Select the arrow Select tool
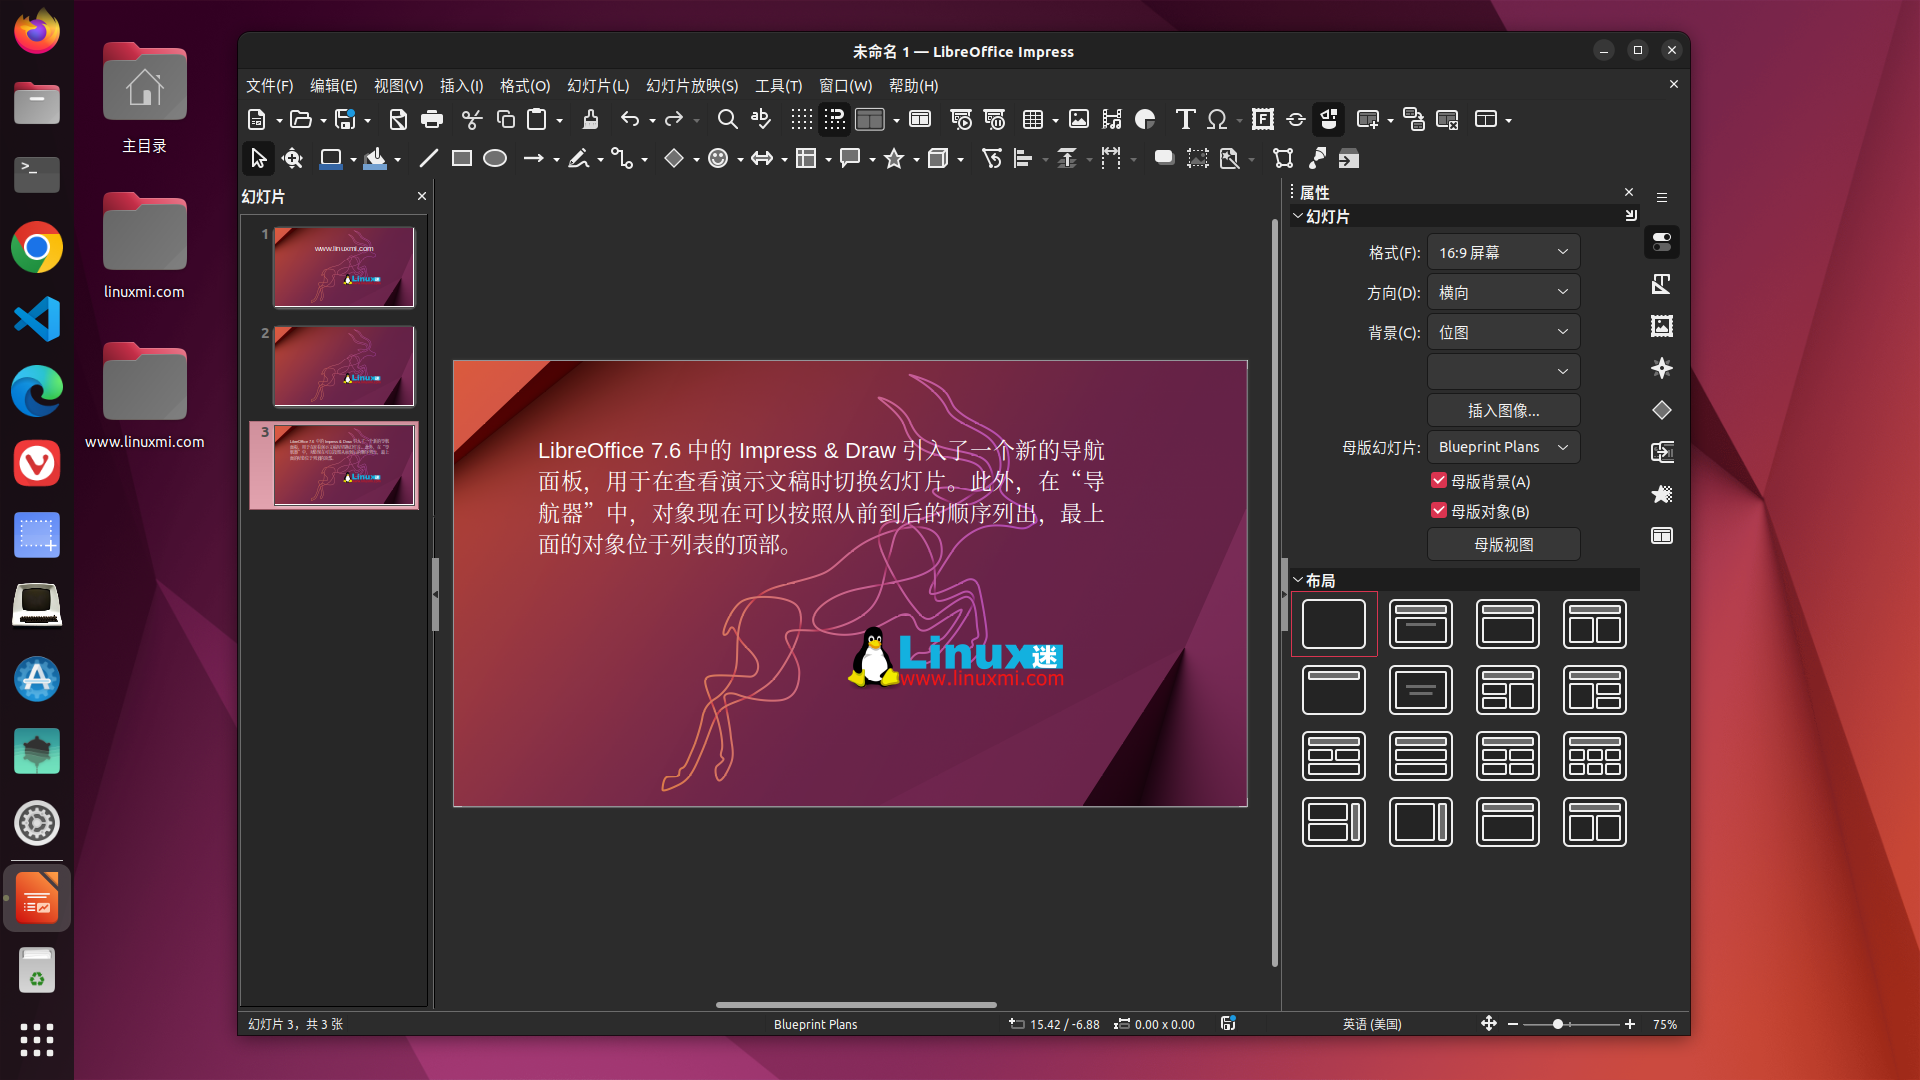 (x=259, y=158)
